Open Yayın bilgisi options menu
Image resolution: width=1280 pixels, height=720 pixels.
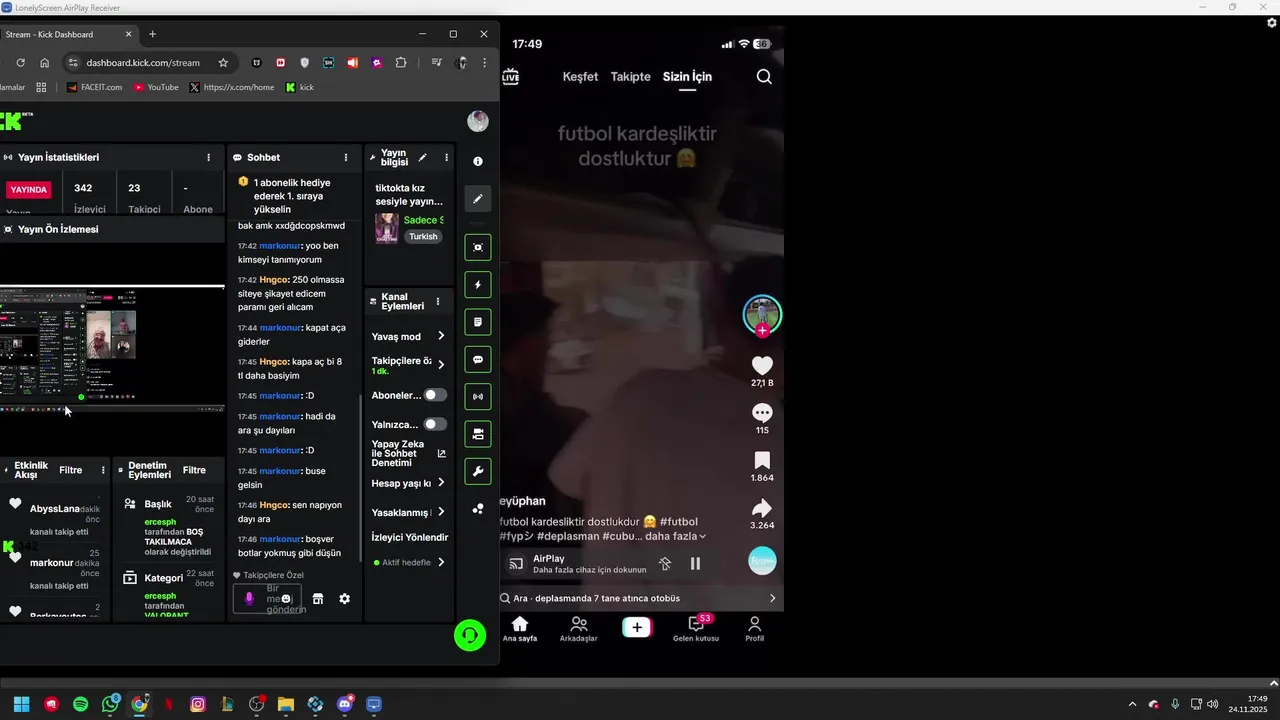click(446, 157)
